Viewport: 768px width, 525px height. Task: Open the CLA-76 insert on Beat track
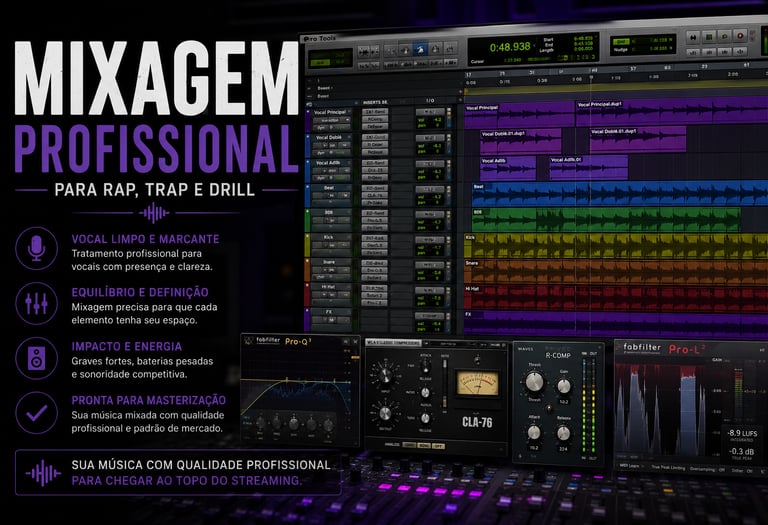click(375, 195)
